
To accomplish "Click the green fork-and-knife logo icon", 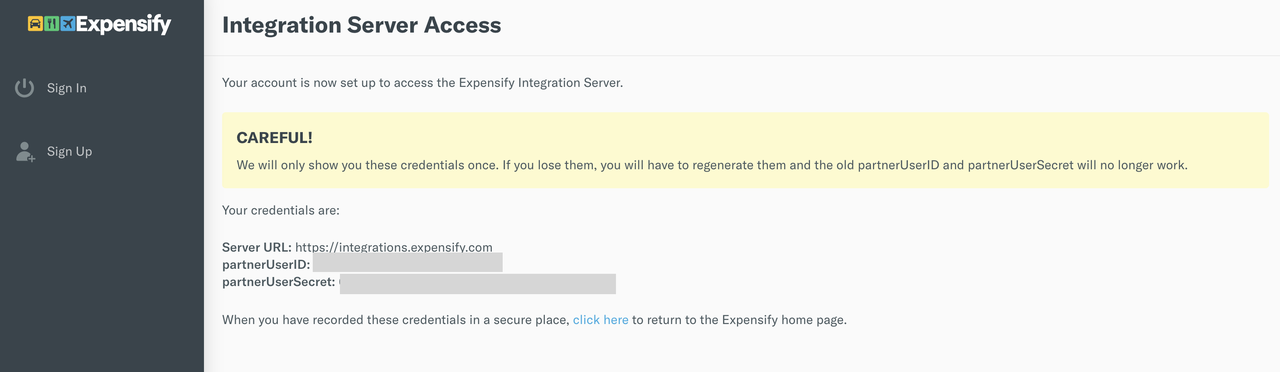I will pyautogui.click(x=51, y=24).
